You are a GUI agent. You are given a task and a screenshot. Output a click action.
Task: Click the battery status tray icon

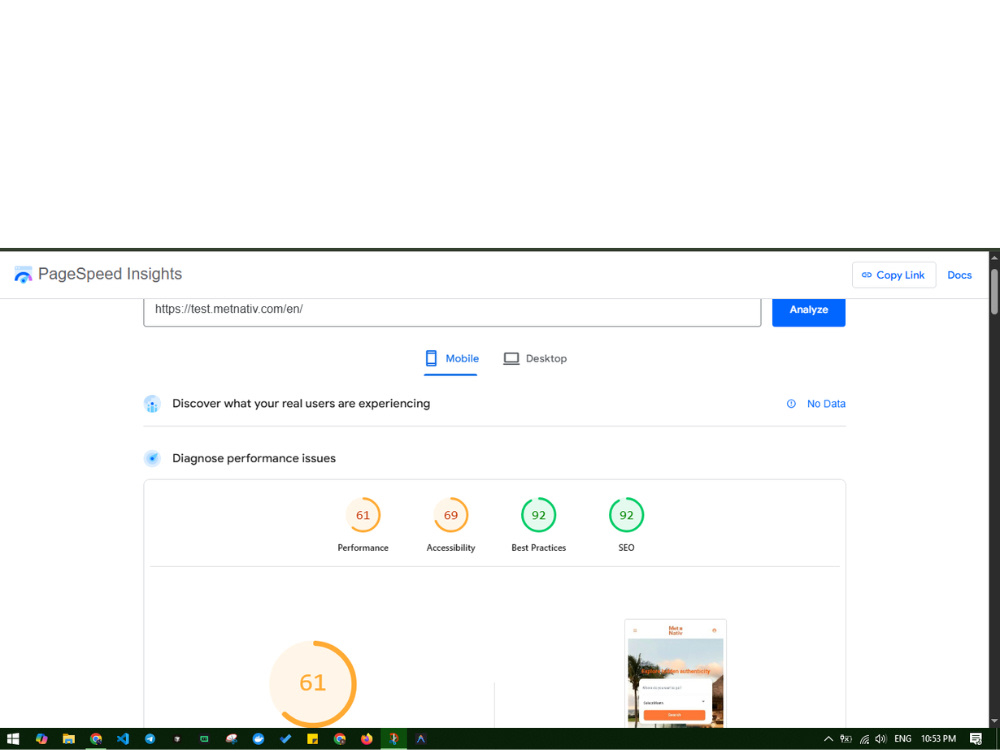click(846, 739)
